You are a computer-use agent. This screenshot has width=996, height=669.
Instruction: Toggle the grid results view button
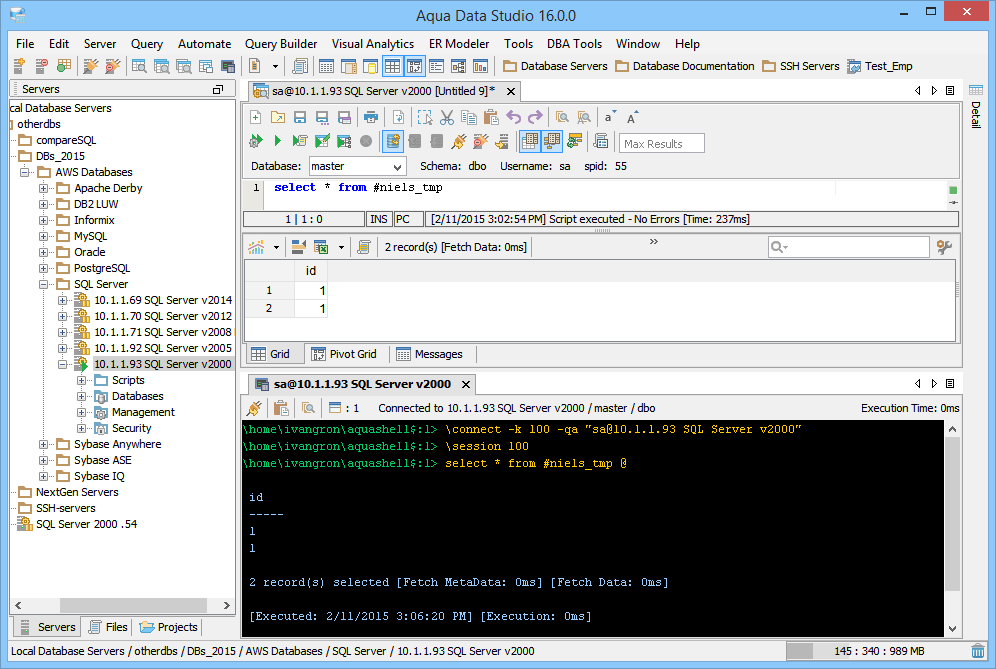coord(530,141)
